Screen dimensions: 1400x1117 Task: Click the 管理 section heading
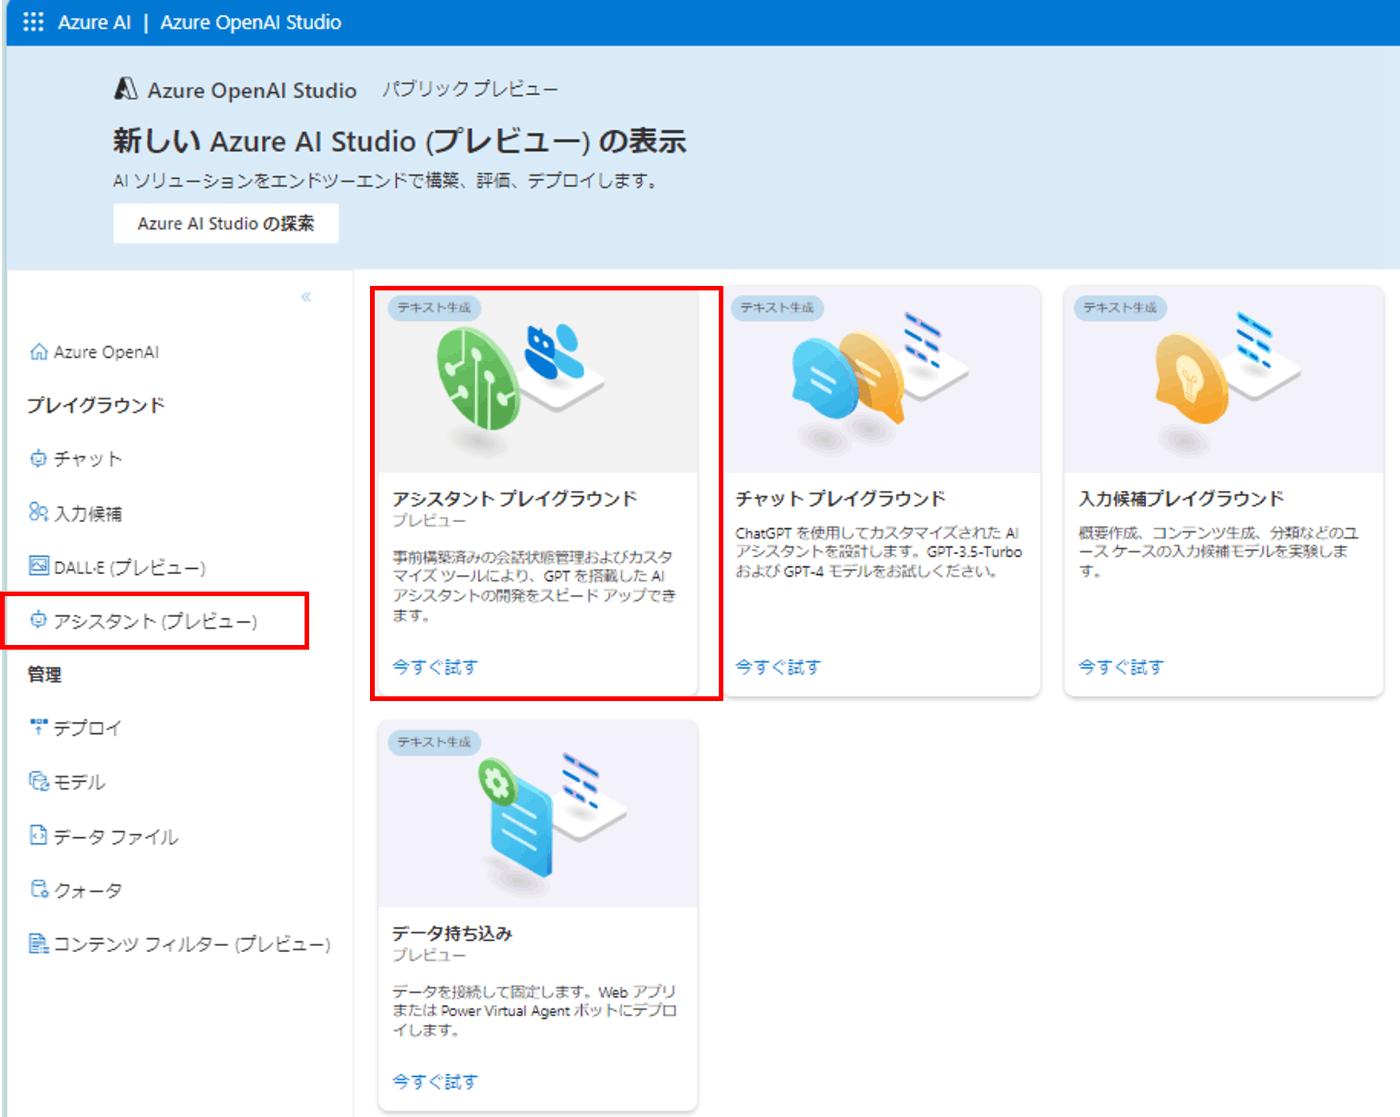pyautogui.click(x=44, y=674)
